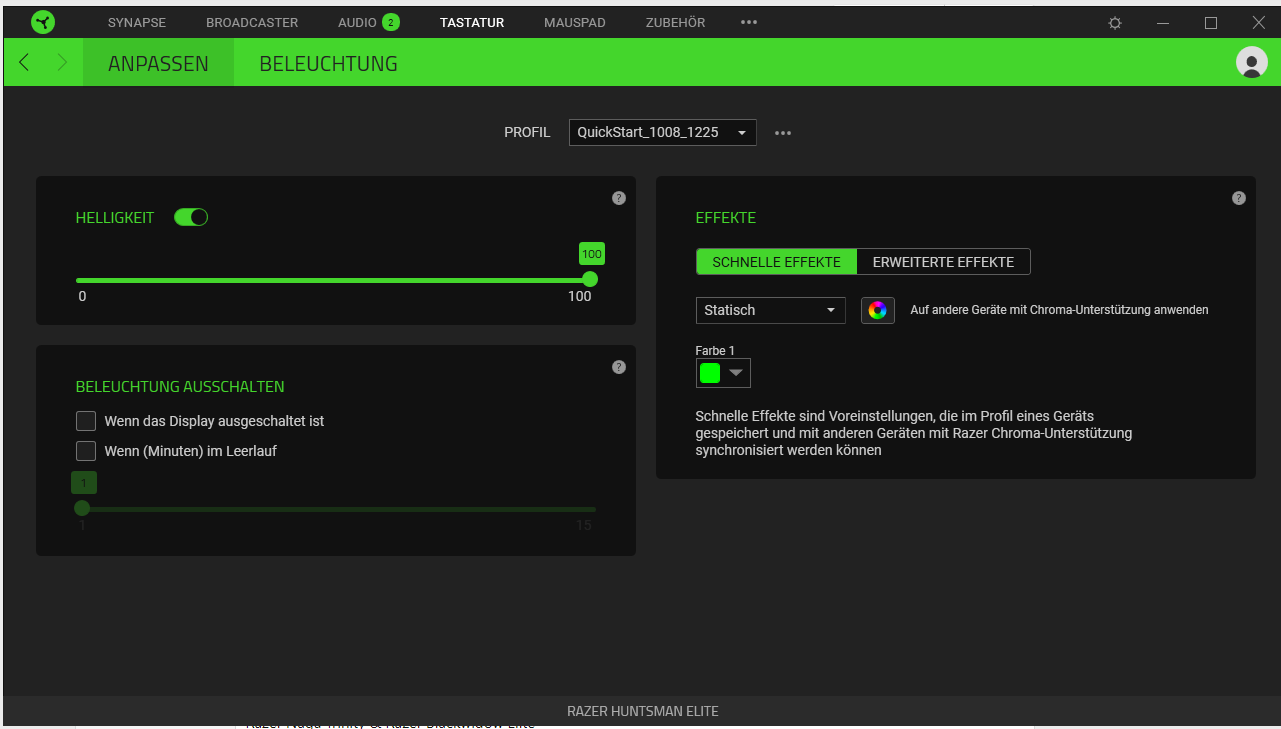1281x729 pixels.
Task: Check 'Wenn (Minuten) im Leerlauf'
Action: pyautogui.click(x=86, y=451)
